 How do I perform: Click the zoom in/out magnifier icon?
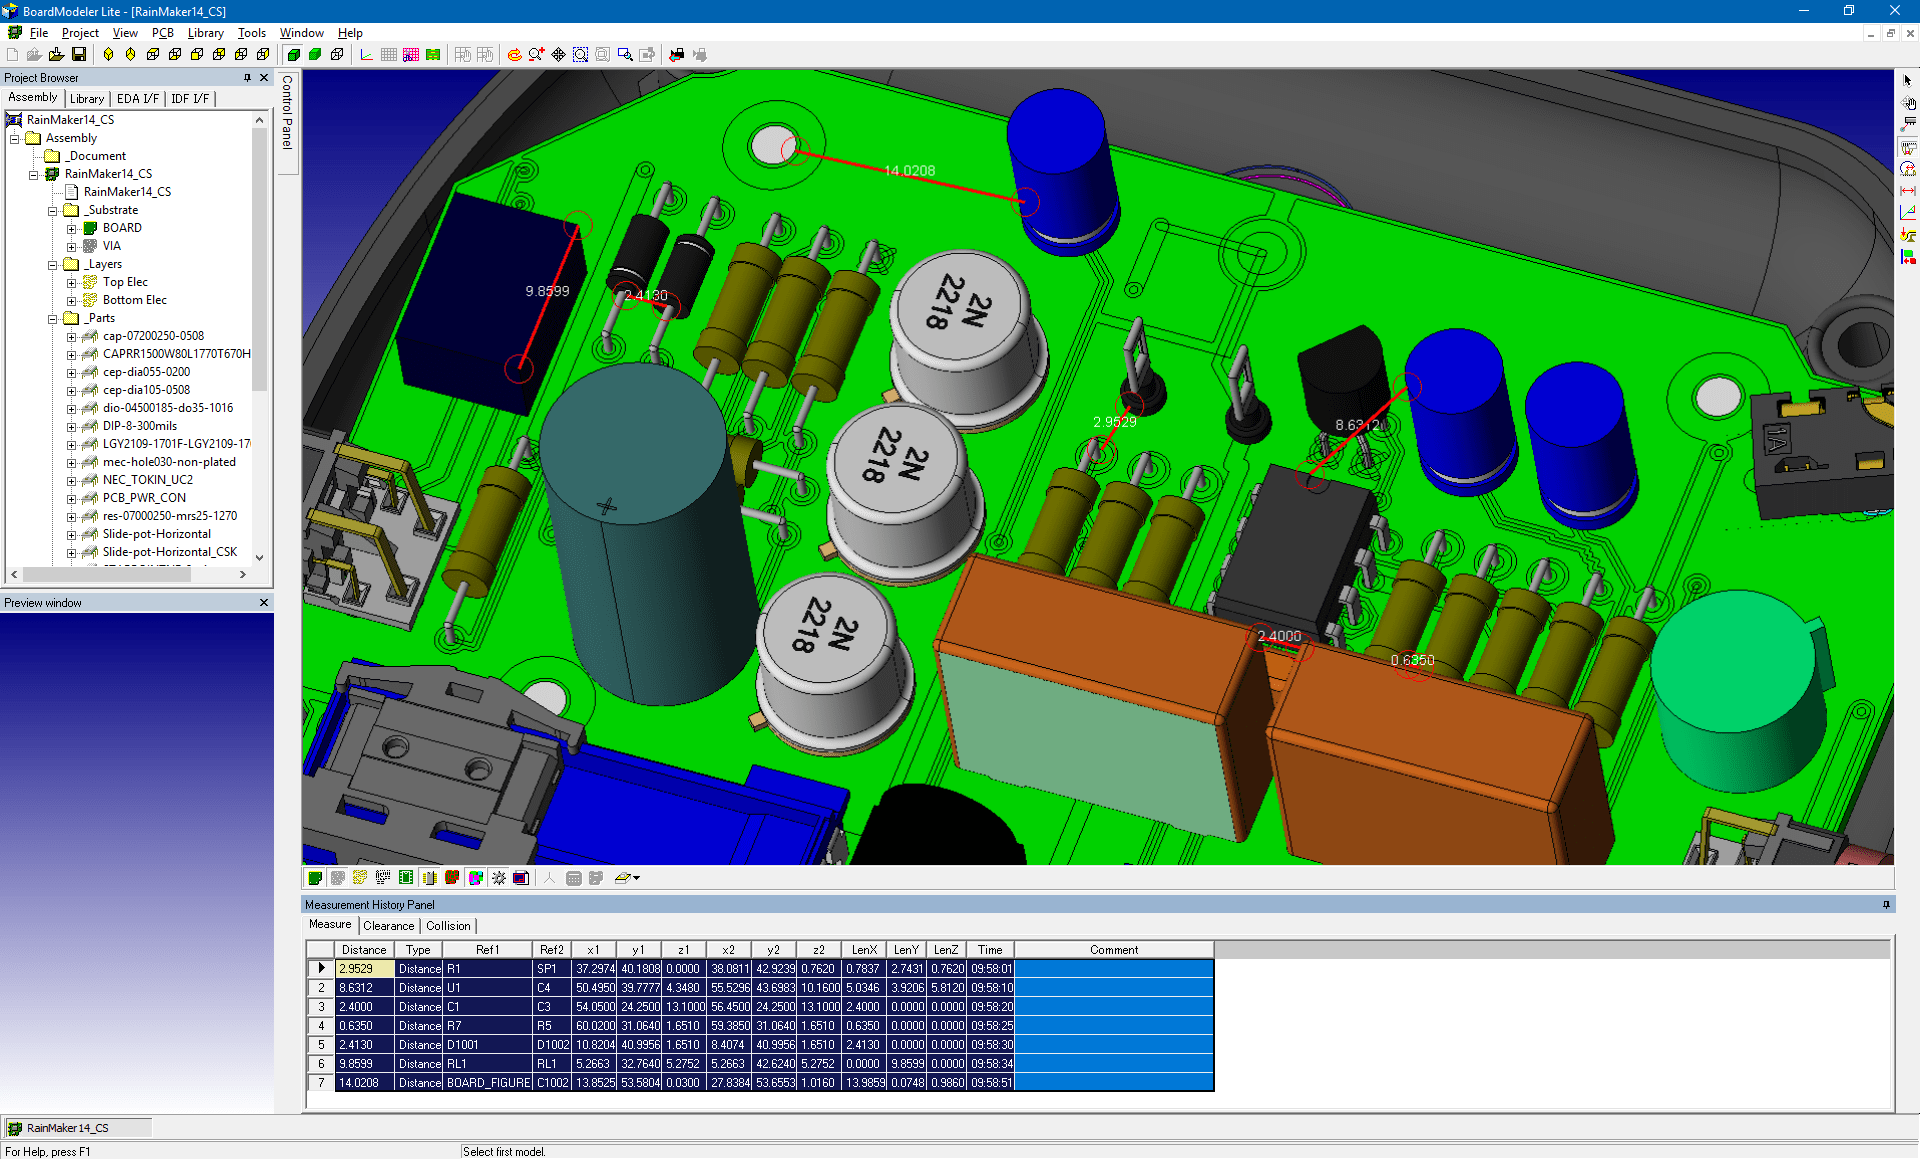pos(536,55)
